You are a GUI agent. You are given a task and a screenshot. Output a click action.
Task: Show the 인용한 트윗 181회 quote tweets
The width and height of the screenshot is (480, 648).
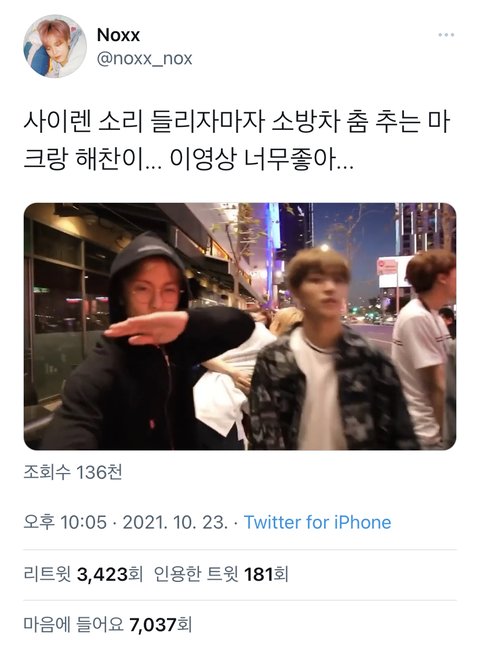pos(221,574)
